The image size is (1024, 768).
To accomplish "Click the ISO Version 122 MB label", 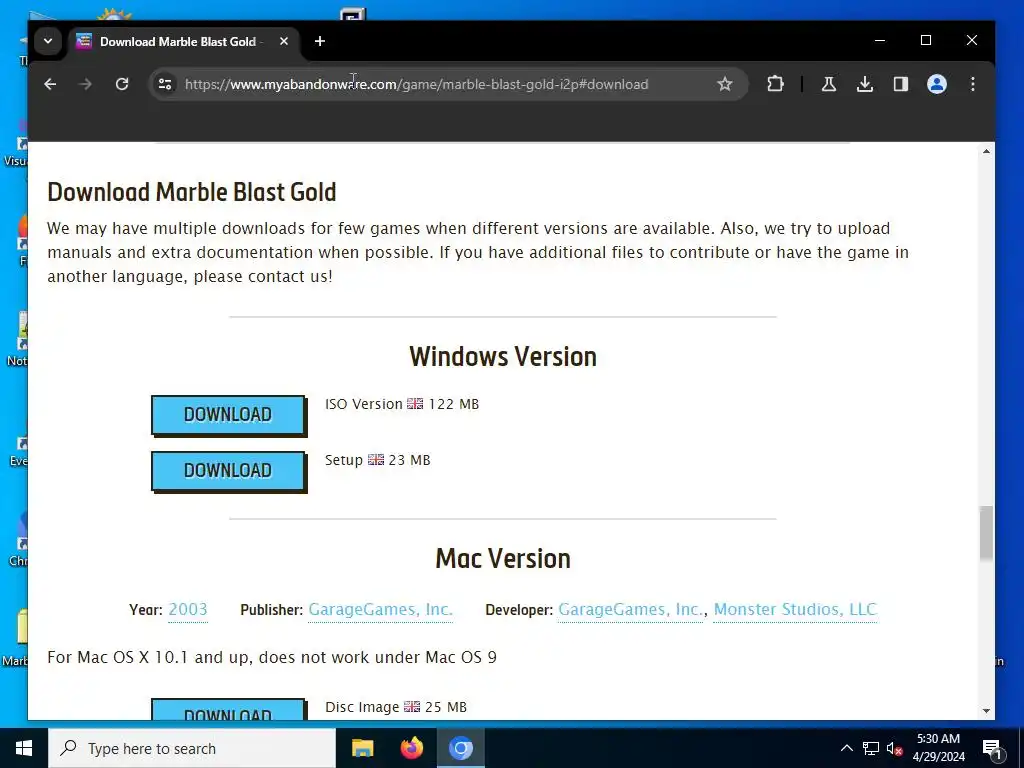I will pyautogui.click(x=402, y=404).
